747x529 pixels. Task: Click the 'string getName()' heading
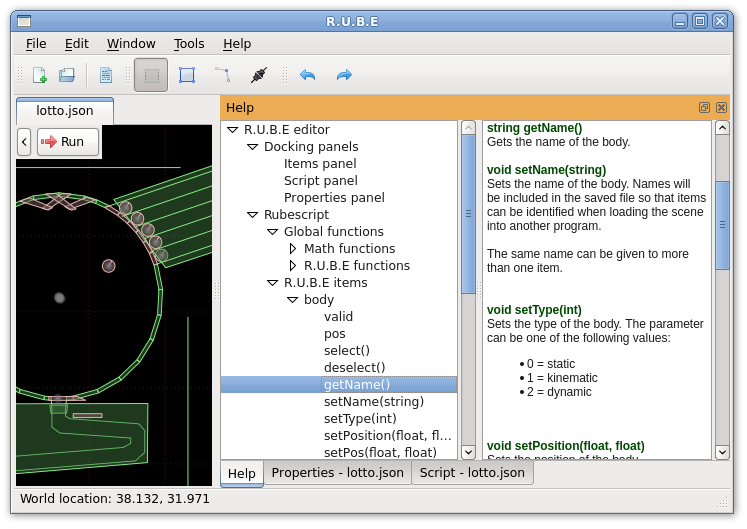534,128
